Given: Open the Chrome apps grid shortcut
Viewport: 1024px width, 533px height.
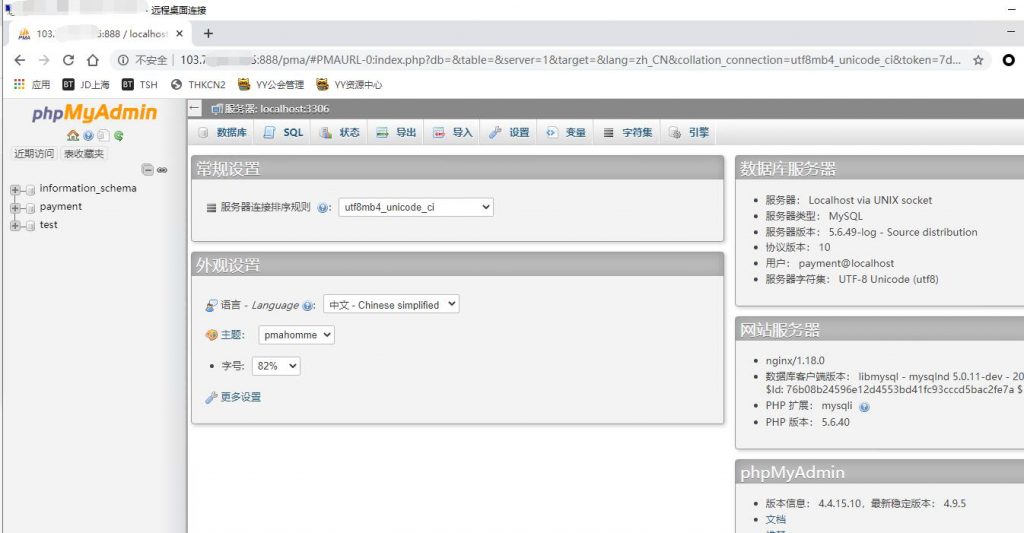Looking at the screenshot, I should tap(19, 84).
